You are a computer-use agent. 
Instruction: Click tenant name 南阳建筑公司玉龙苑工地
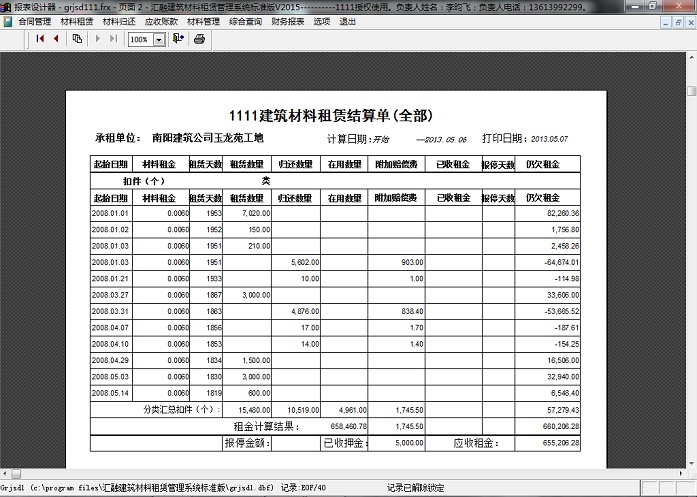208,138
